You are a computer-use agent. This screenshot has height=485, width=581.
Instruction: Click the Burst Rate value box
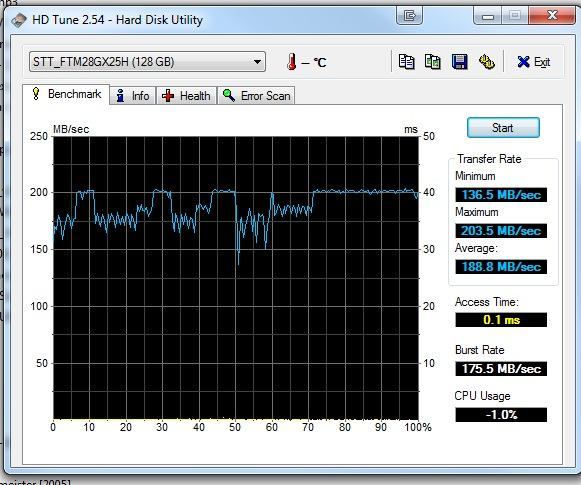tap(501, 369)
